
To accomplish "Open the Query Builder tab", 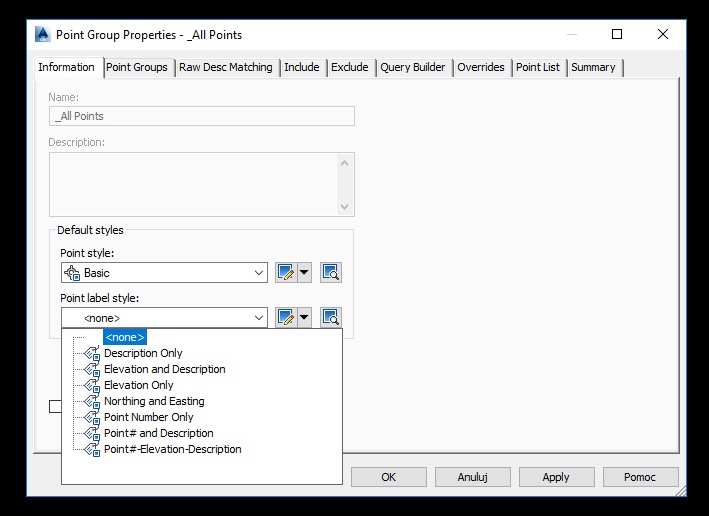I will tap(412, 67).
